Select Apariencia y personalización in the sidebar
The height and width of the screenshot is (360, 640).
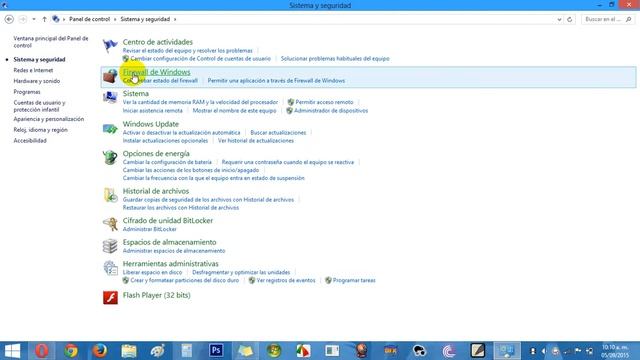pos(49,119)
